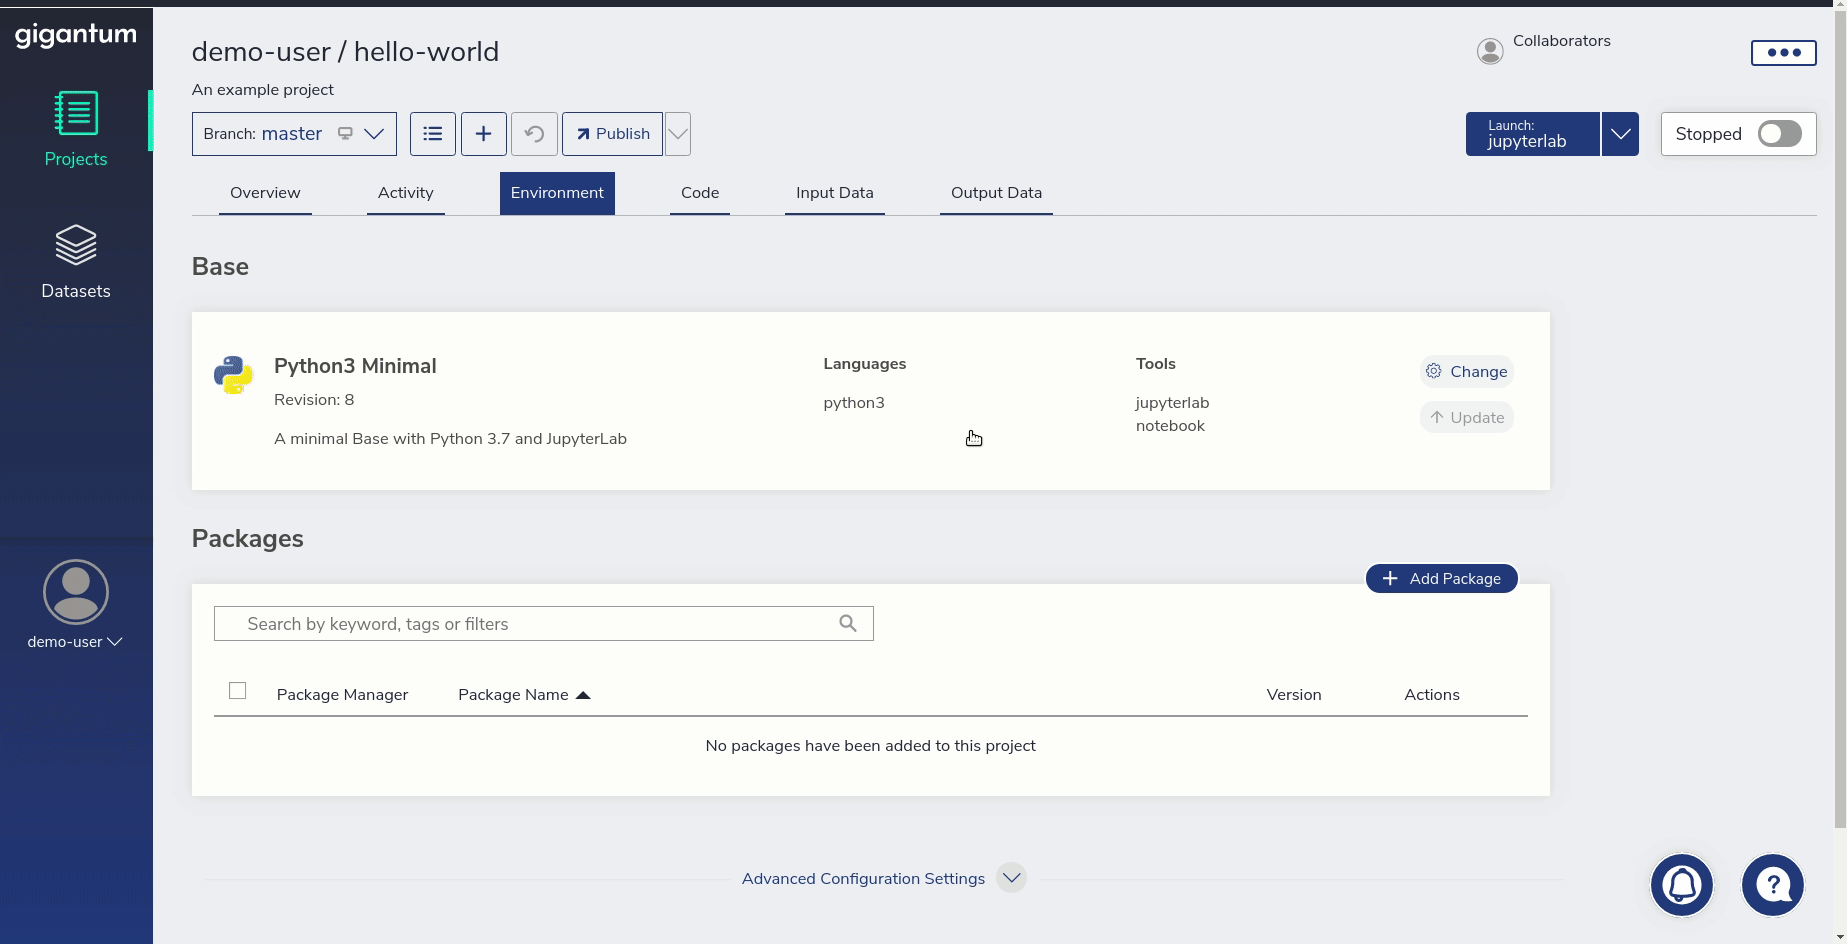Create a new branch with plus button
The height and width of the screenshot is (944, 1847).
tap(484, 134)
